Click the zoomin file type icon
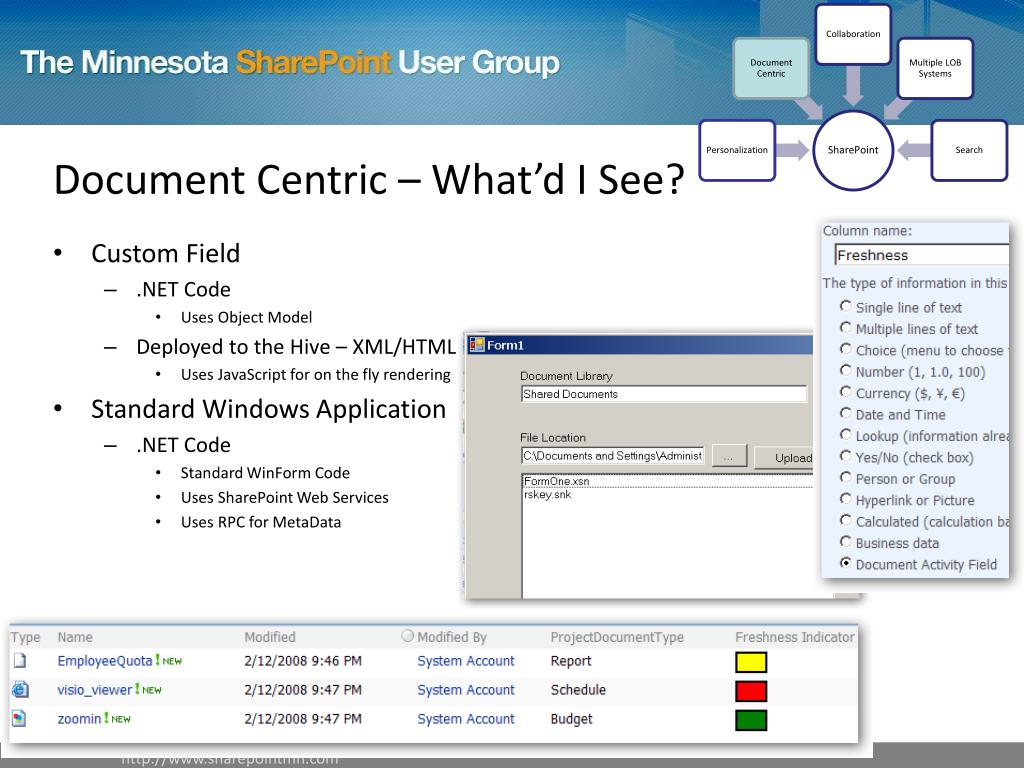This screenshot has height=768, width=1024. [x=20, y=718]
